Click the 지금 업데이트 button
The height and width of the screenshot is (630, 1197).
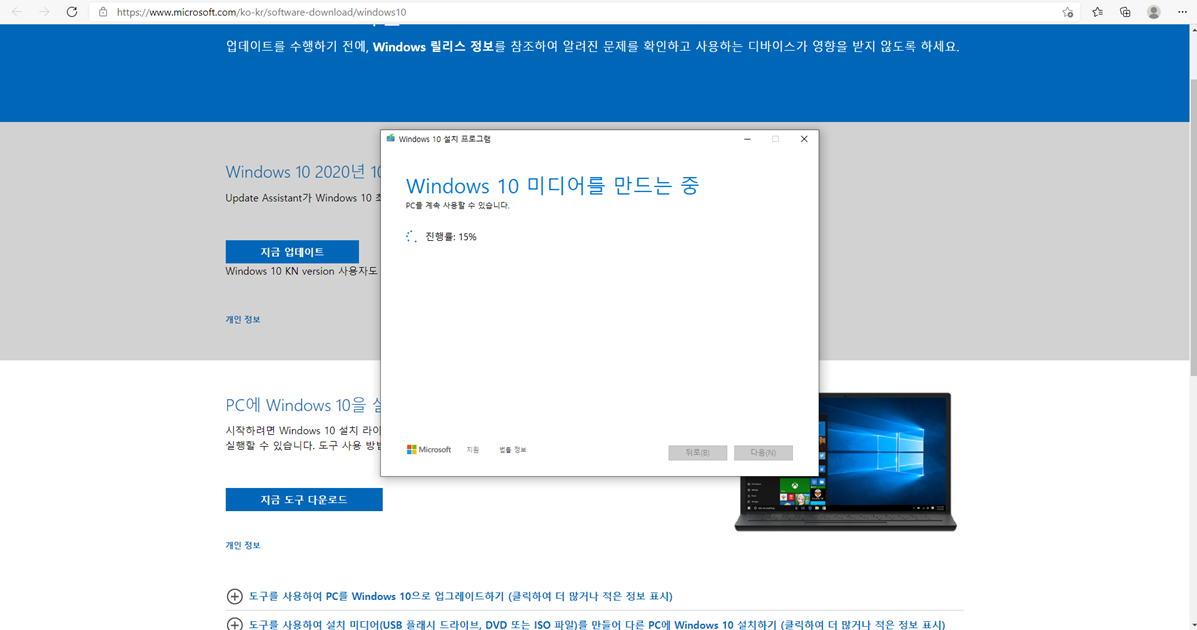tap(292, 251)
